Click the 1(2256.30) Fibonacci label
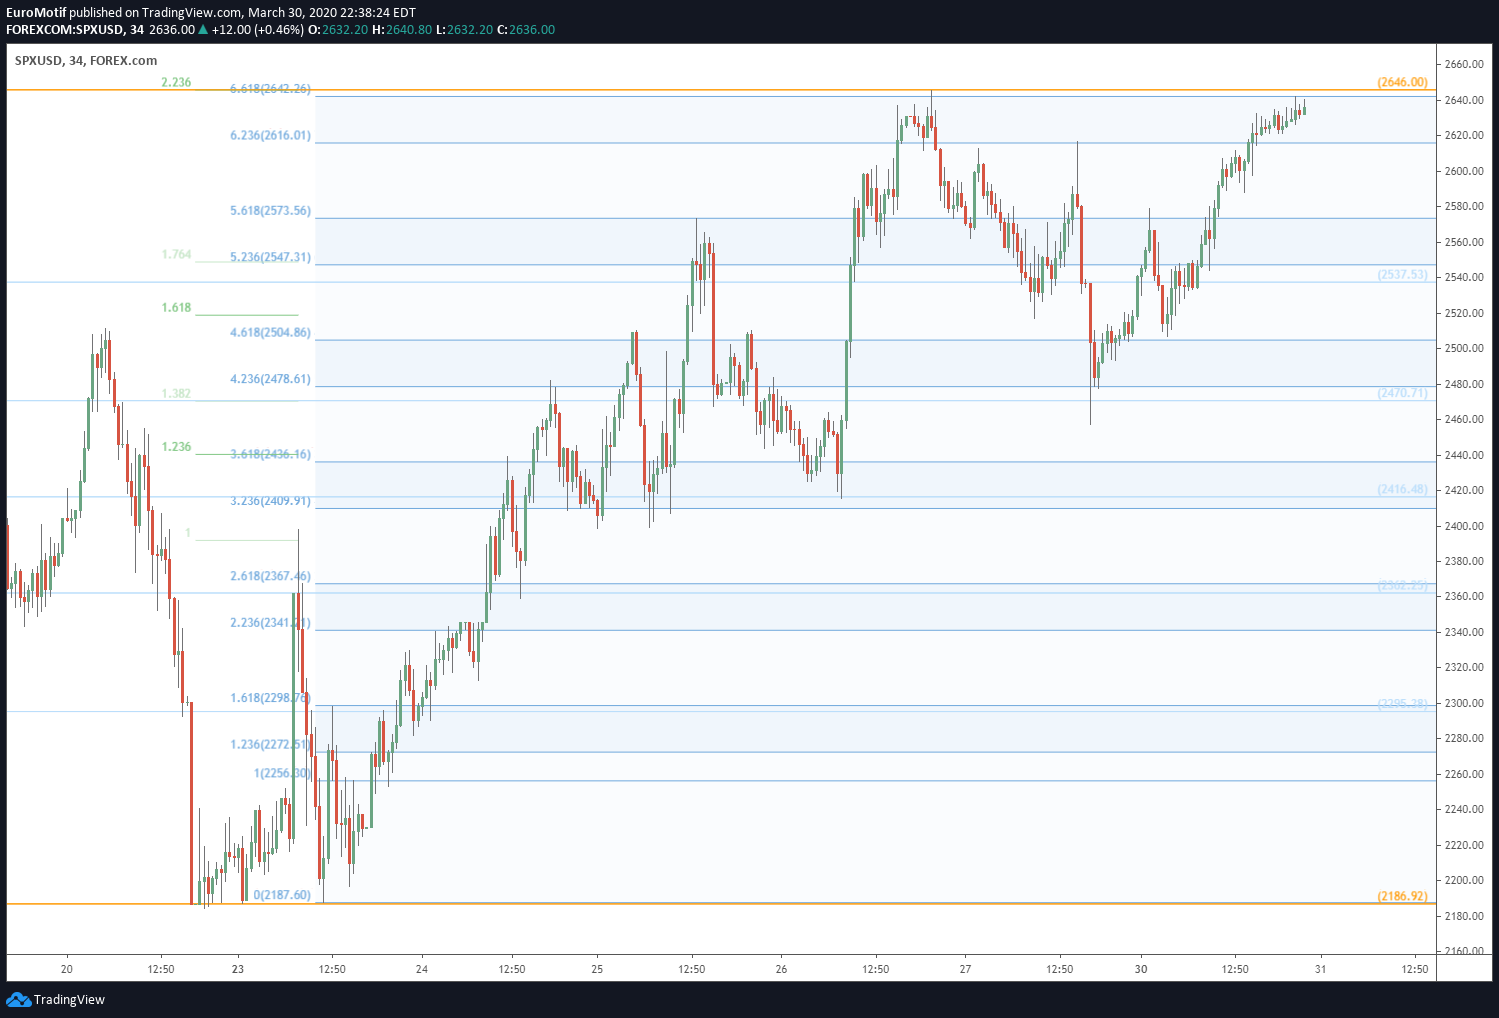Image resolution: width=1499 pixels, height=1018 pixels. [x=282, y=773]
